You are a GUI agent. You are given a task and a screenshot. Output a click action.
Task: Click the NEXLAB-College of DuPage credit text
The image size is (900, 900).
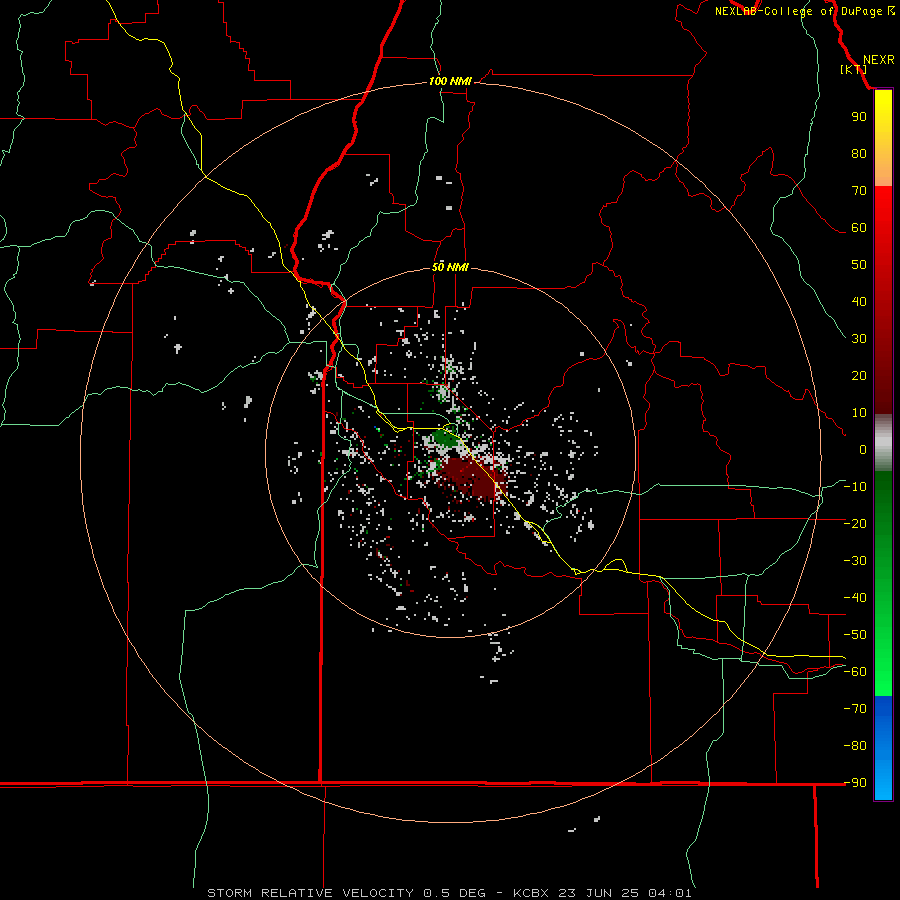click(804, 11)
